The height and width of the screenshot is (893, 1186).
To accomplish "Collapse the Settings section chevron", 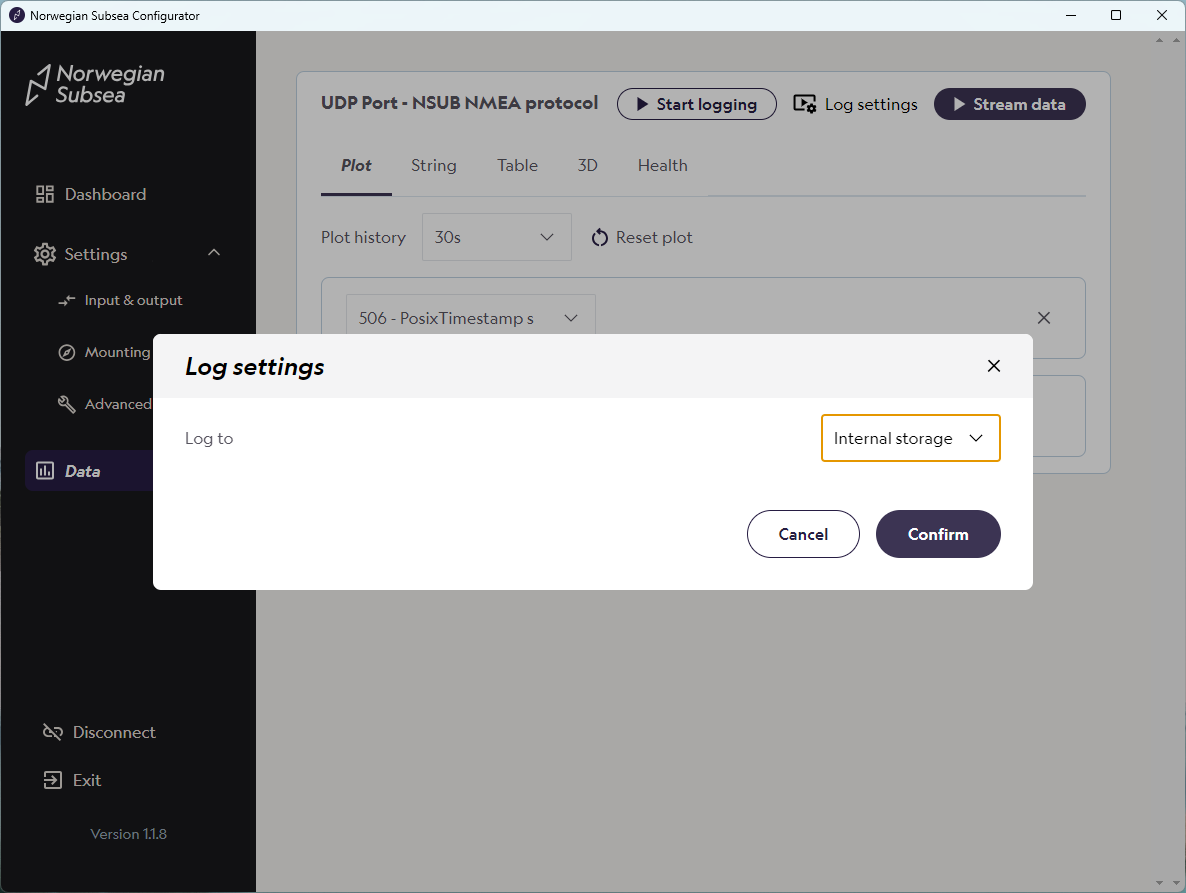I will point(214,253).
